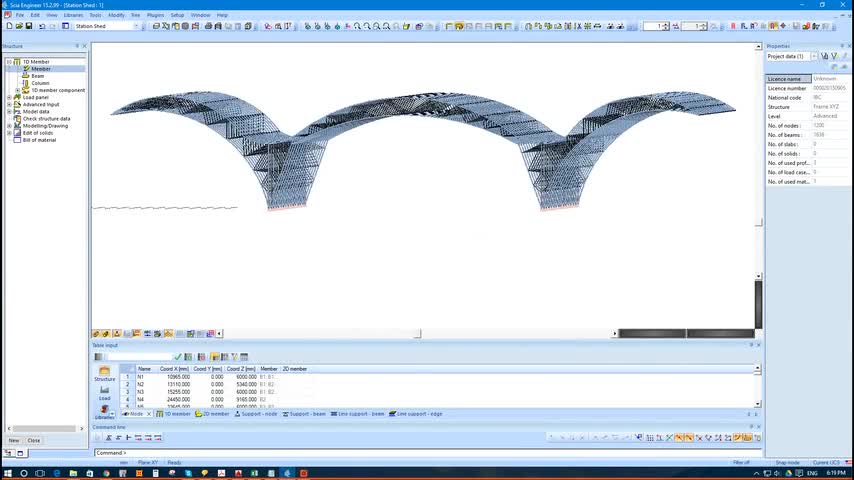The image size is (854, 480).
Task: Expand the Edit of solids node
Action: [9, 133]
